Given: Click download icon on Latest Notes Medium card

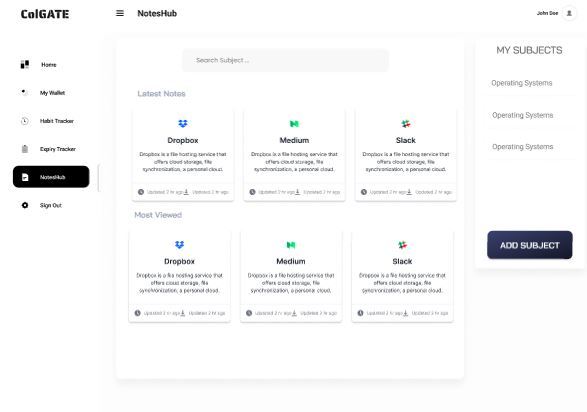Looking at the screenshot, I should point(298,192).
